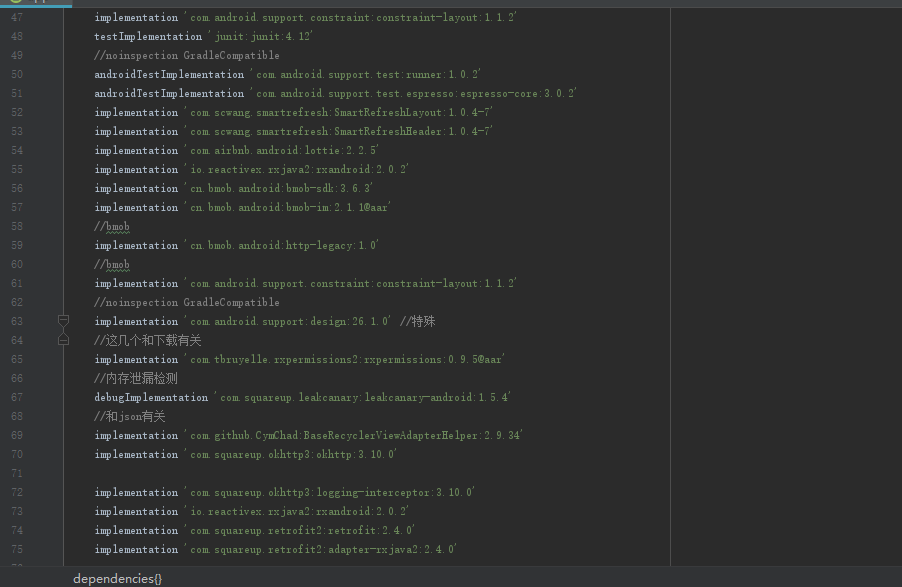Select the active editor tab at top
The height and width of the screenshot is (587, 902).
click(x=36, y=3)
